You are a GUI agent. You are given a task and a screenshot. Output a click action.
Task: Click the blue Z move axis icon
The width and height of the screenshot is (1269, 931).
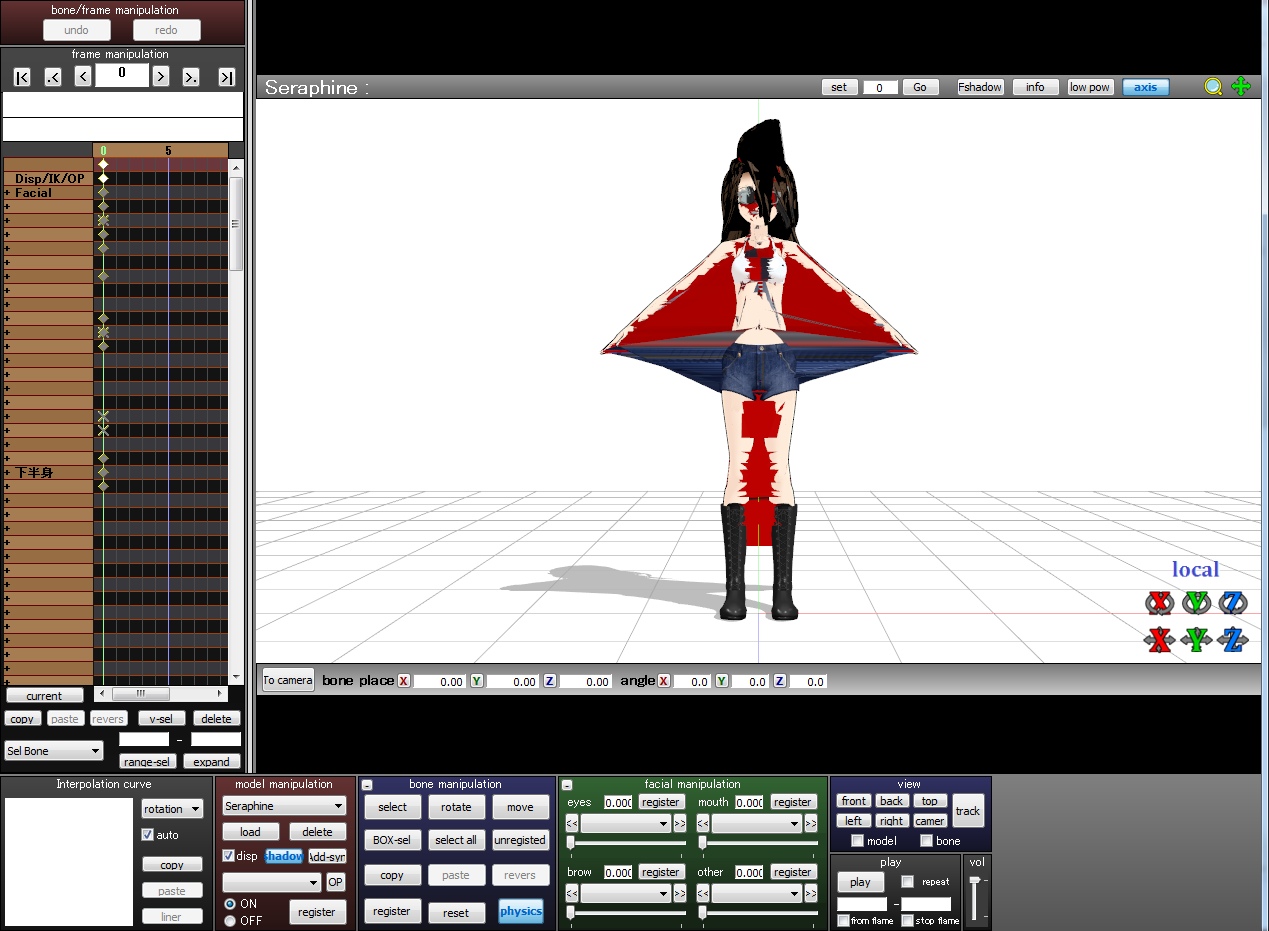[1233, 639]
